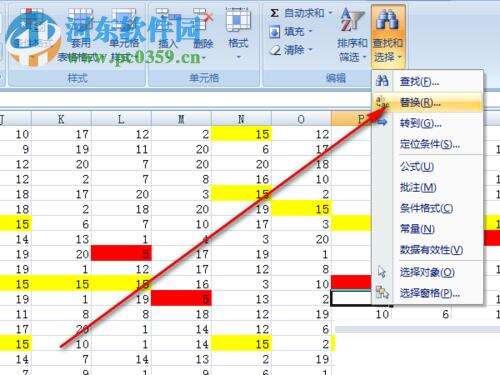Choose 公式(U) in the menu
Screen dimensions: 500x375
[x=428, y=166]
